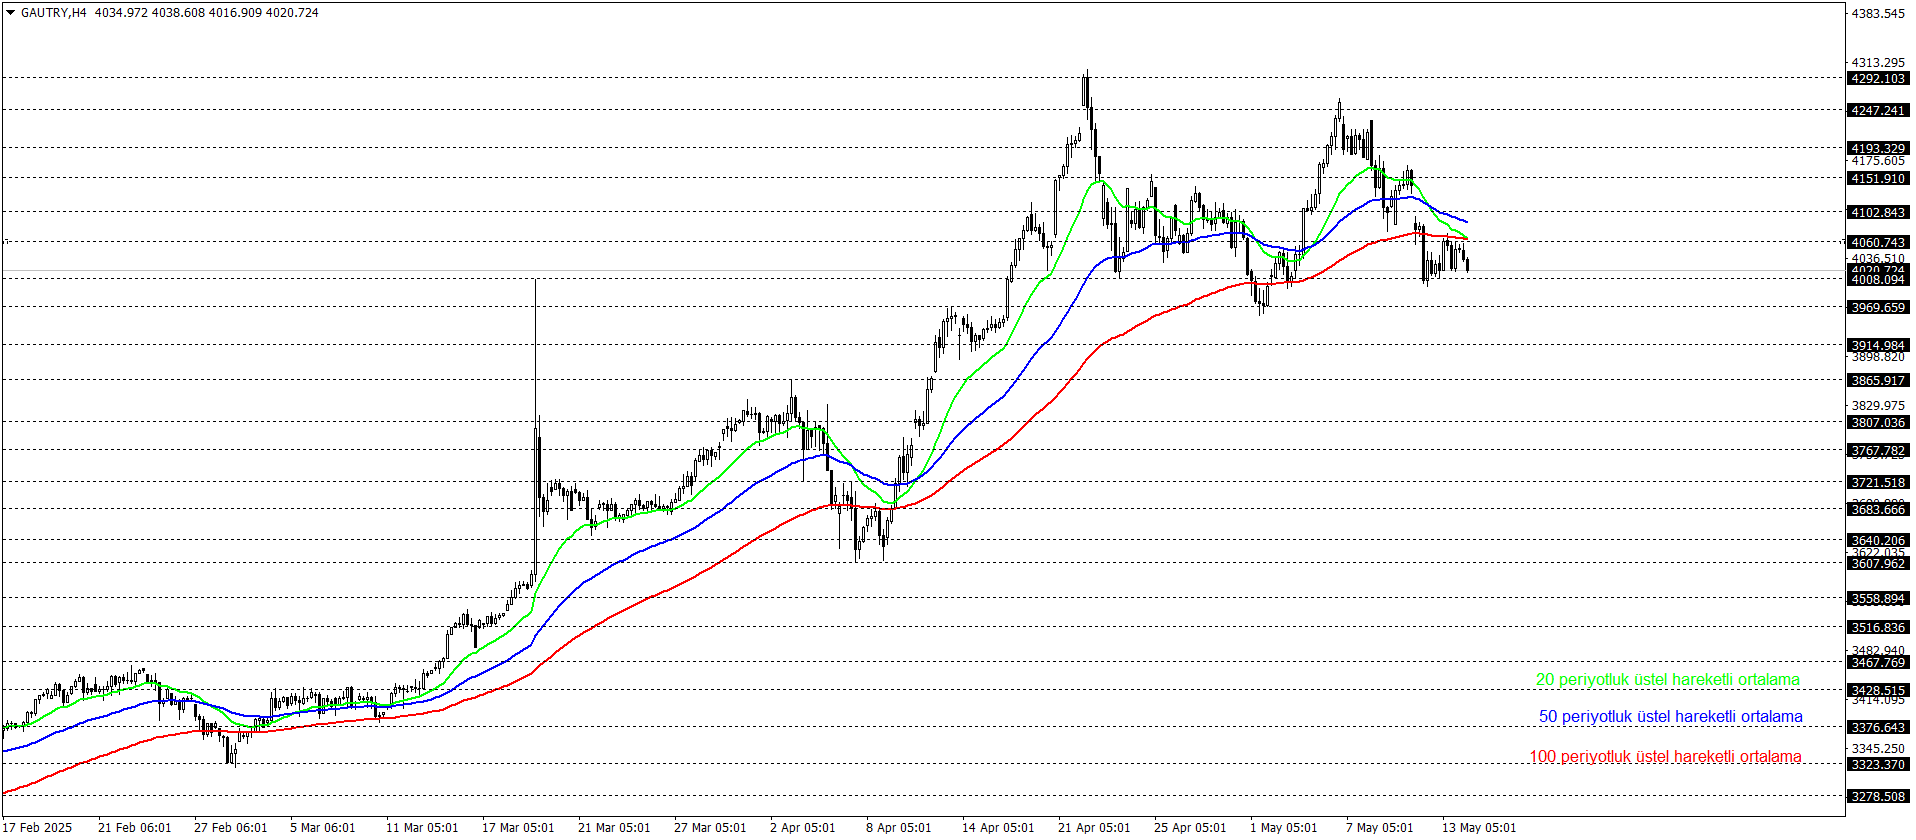Click the 21 Mar 05:01 date label

click(x=614, y=828)
